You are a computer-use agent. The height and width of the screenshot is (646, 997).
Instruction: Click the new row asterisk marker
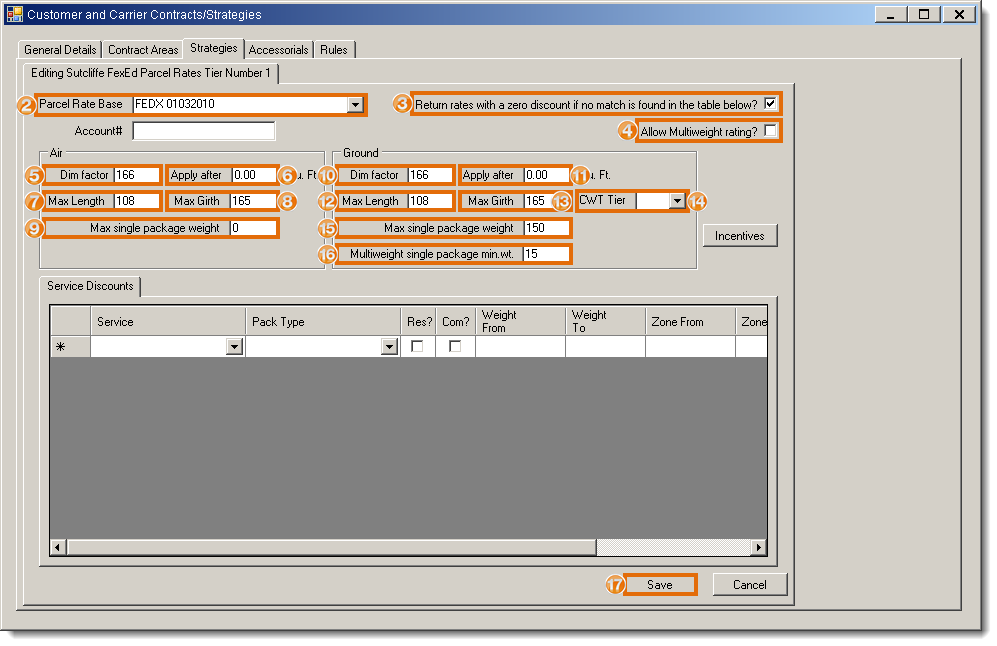tap(60, 346)
